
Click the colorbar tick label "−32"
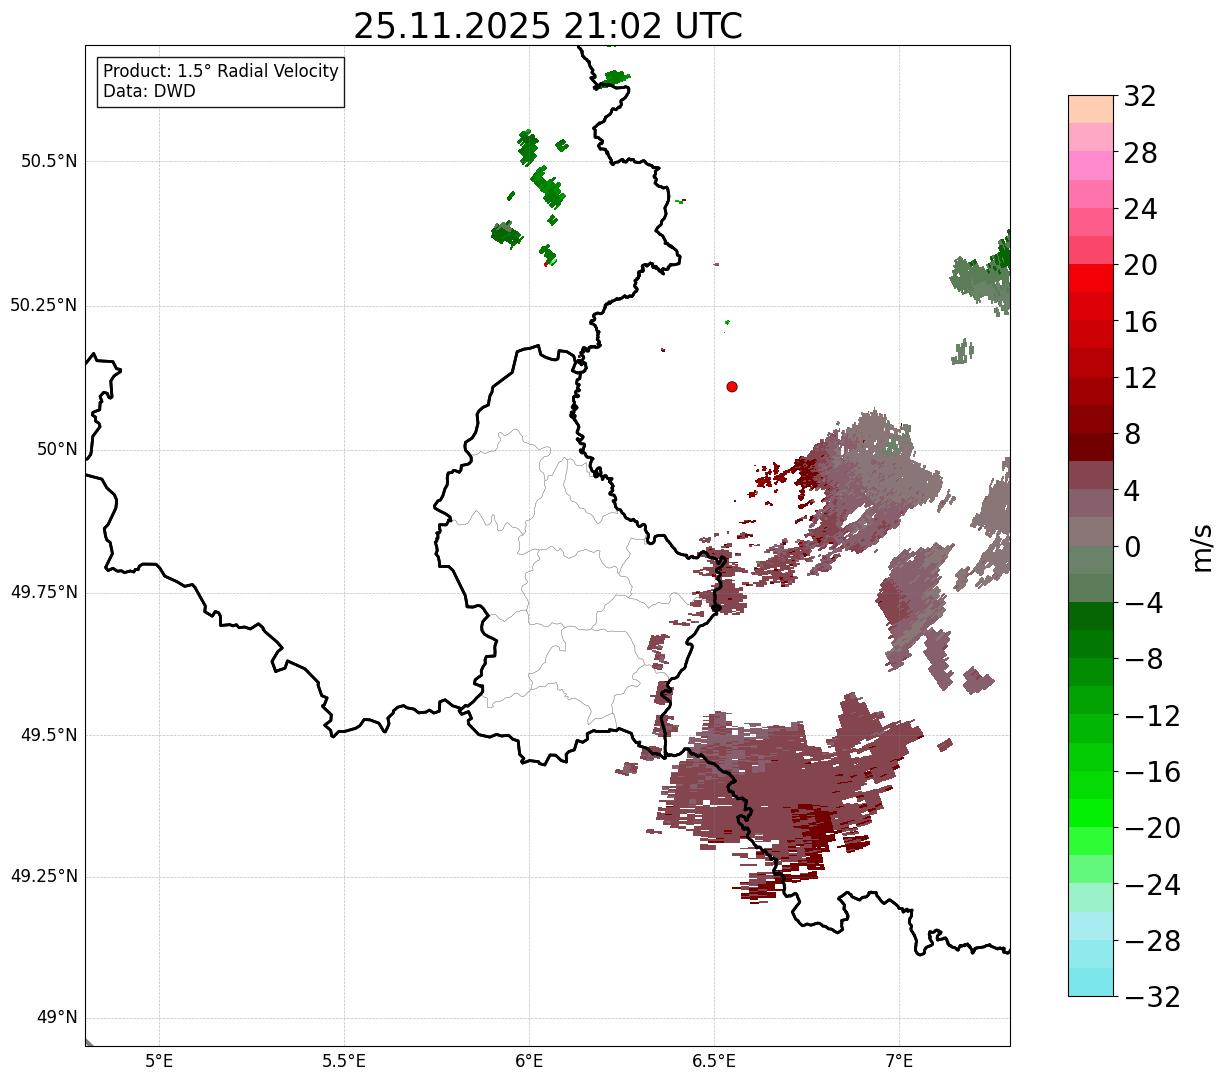[x=1152, y=997]
